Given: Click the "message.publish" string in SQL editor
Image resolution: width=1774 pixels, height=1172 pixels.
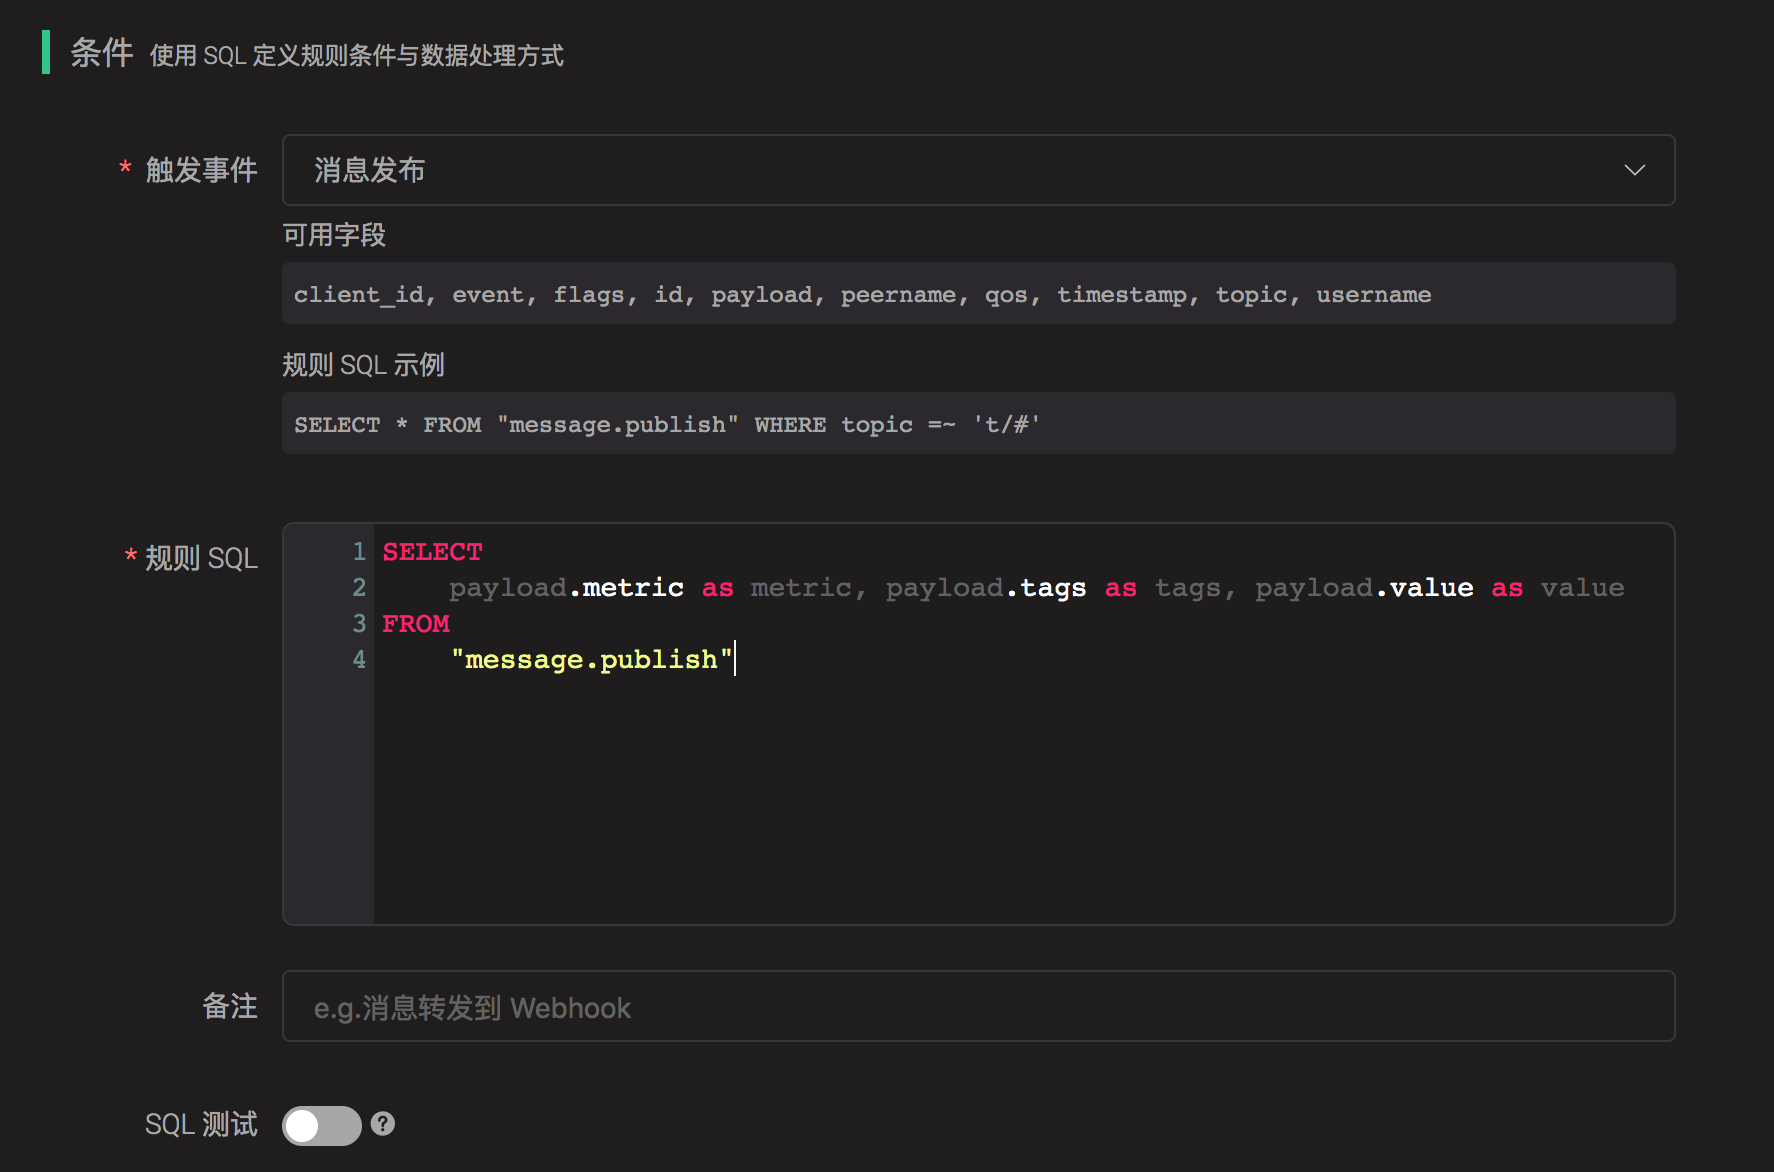Looking at the screenshot, I should click(x=592, y=660).
